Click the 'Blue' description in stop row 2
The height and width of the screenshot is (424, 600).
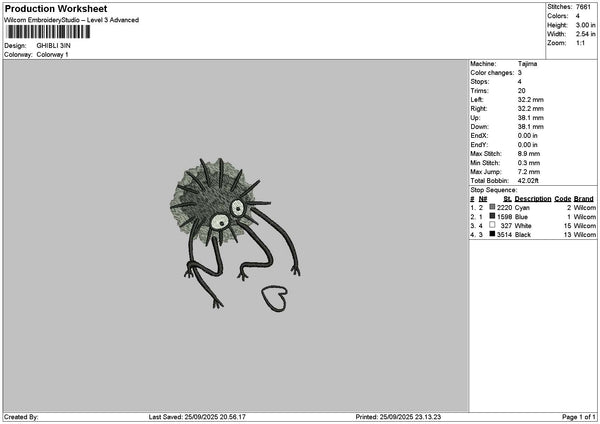click(521, 217)
